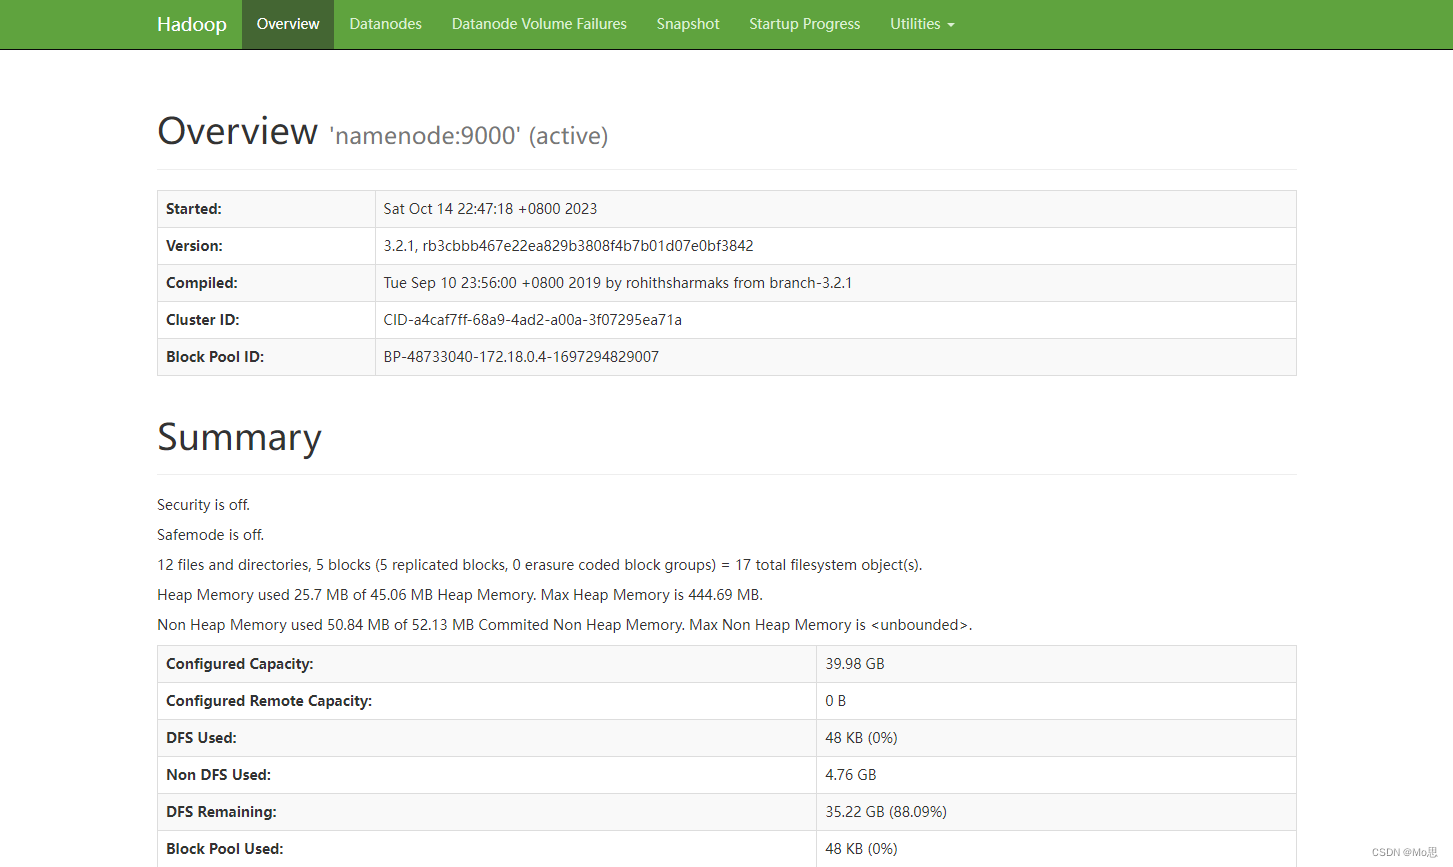Switch to the Snapshot tab

pyautogui.click(x=688, y=24)
